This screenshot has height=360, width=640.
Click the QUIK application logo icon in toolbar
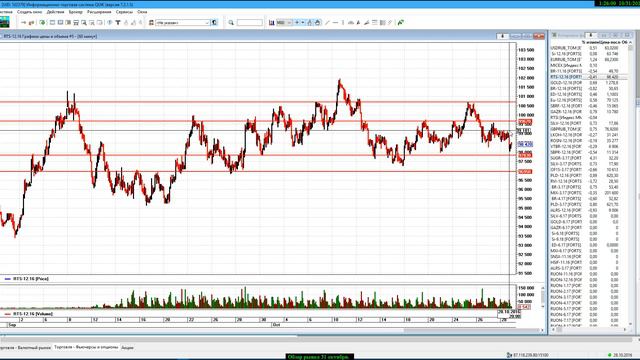click(x=4, y=22)
